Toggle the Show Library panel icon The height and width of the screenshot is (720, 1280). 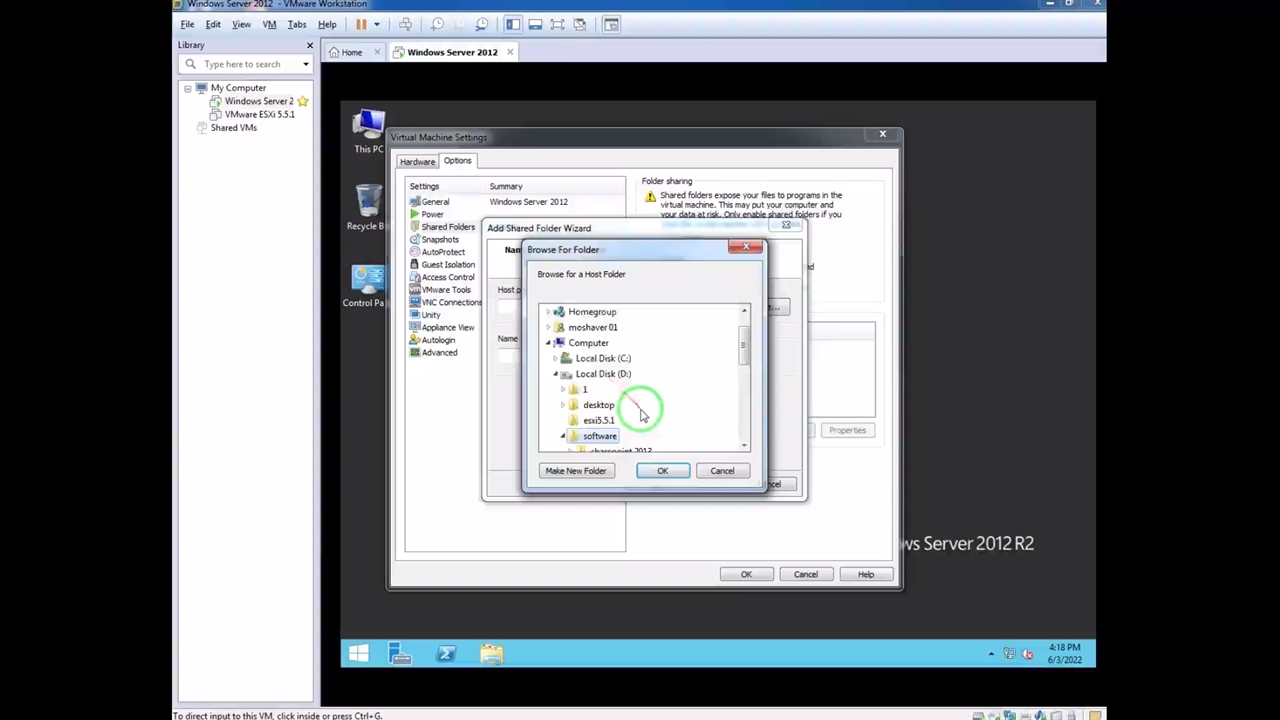click(x=512, y=24)
